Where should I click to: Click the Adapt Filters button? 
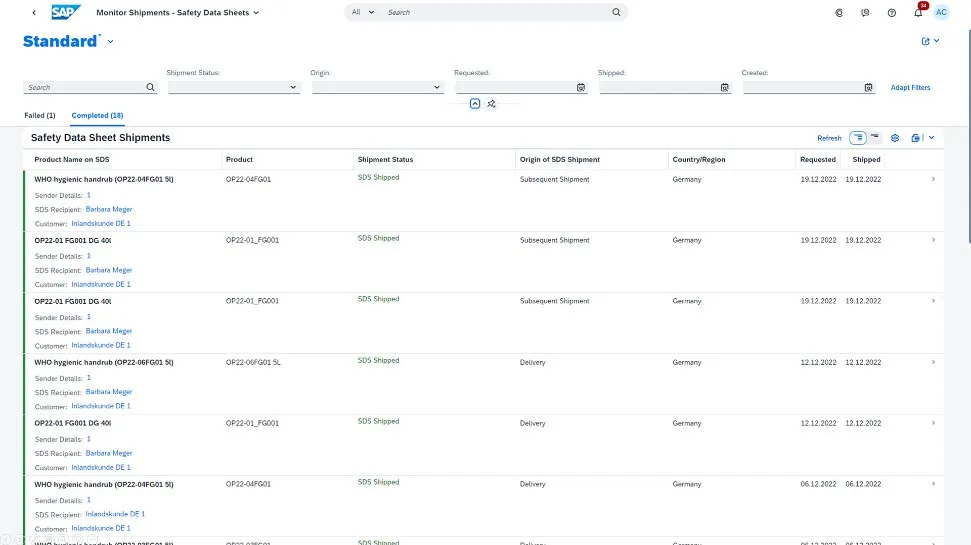click(910, 88)
